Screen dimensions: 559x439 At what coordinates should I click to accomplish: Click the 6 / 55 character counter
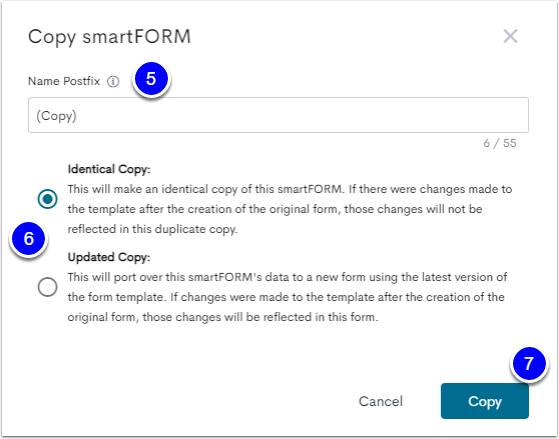(500, 143)
